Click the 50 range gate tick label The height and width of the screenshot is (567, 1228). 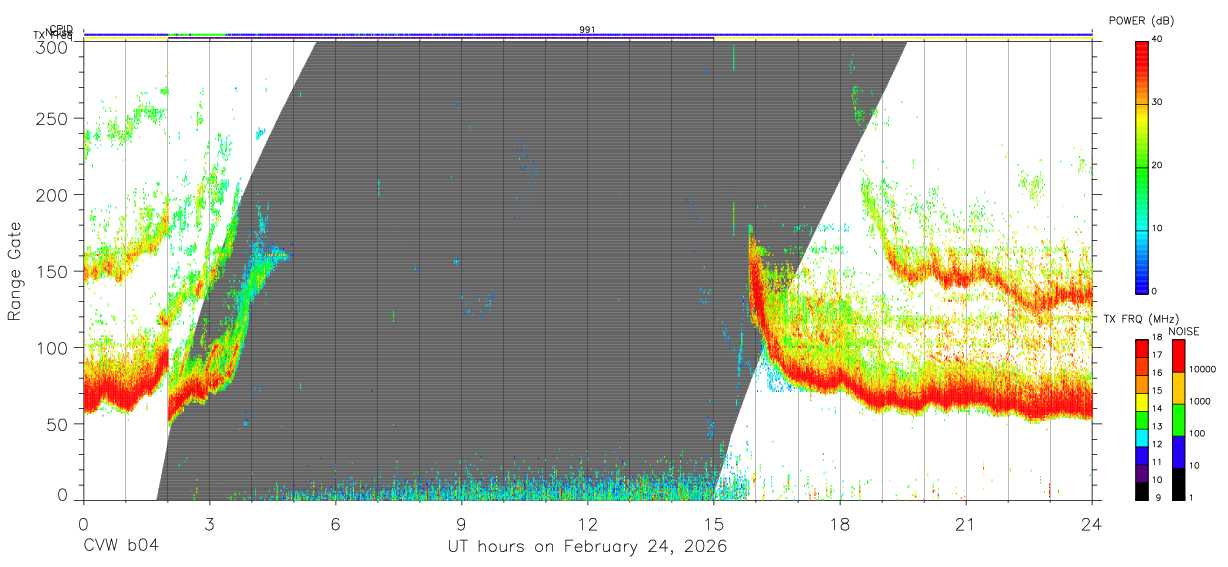point(57,424)
